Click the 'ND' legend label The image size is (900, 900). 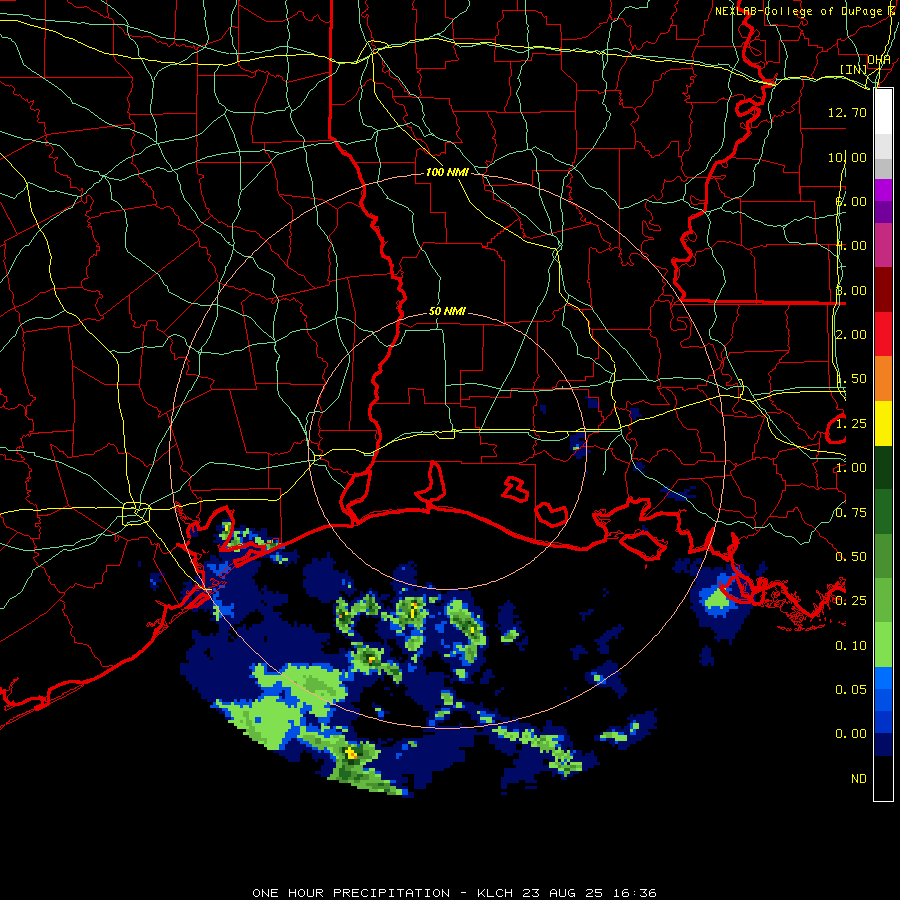pos(859,779)
